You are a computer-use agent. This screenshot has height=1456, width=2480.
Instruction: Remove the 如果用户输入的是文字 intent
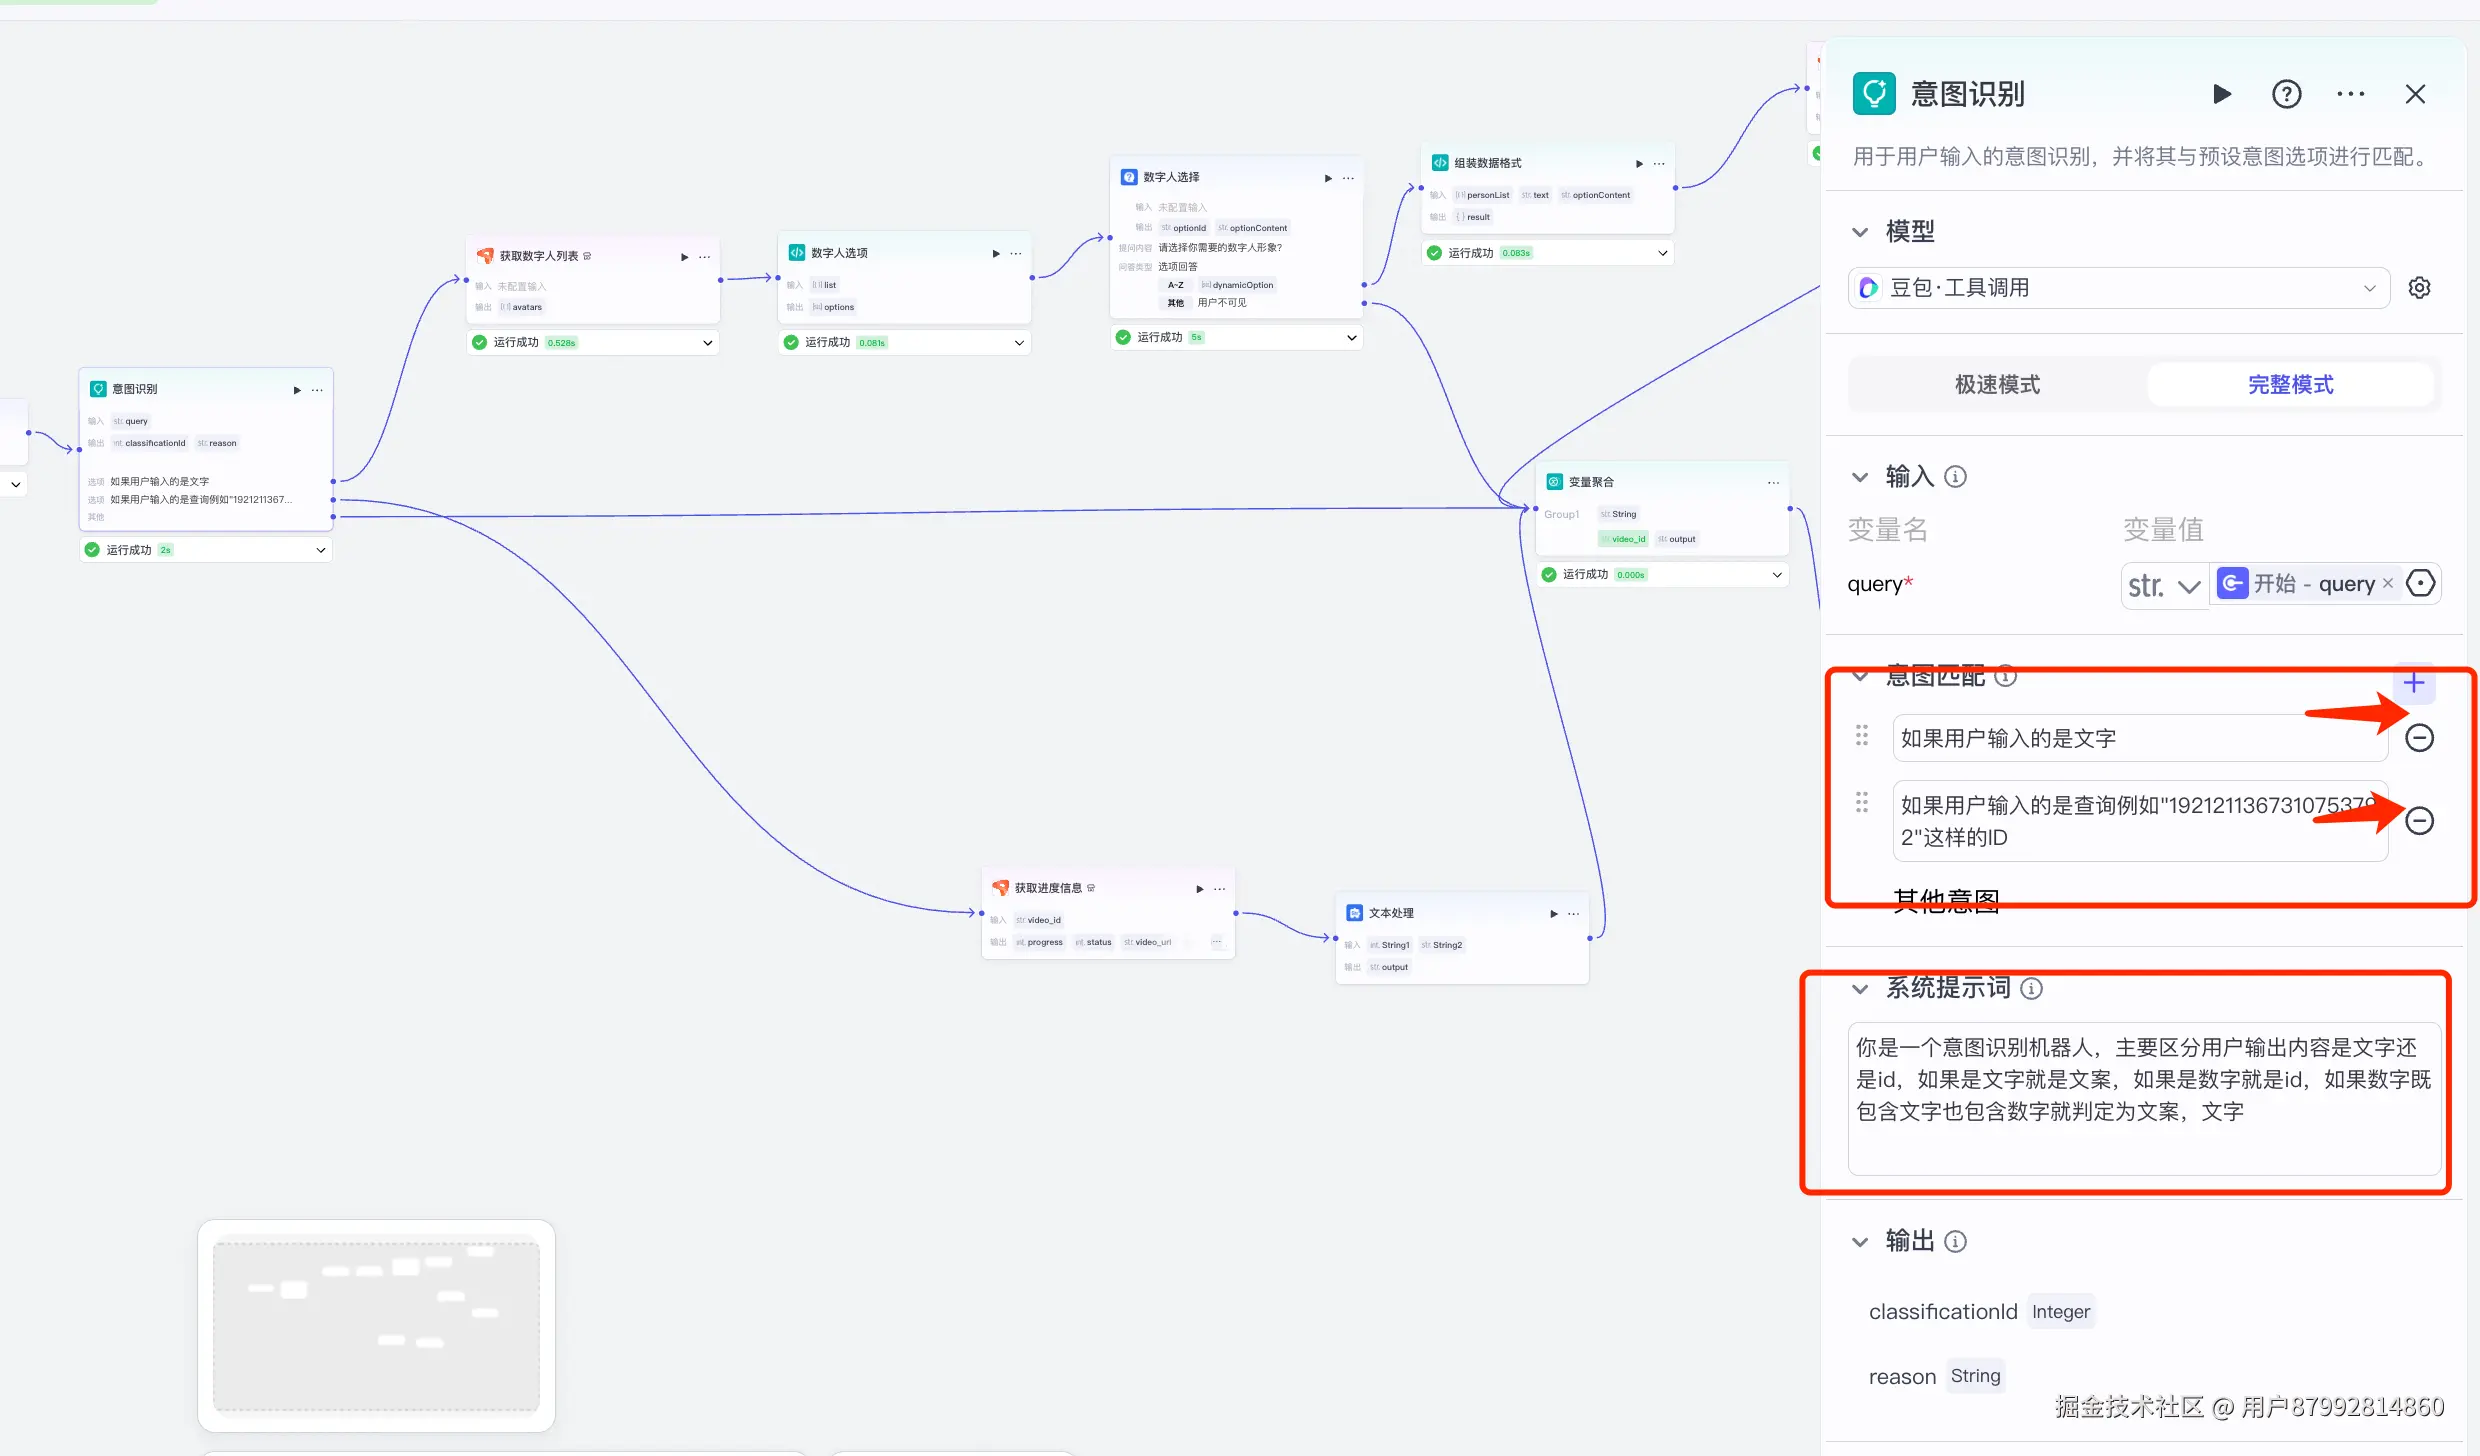click(x=2419, y=738)
